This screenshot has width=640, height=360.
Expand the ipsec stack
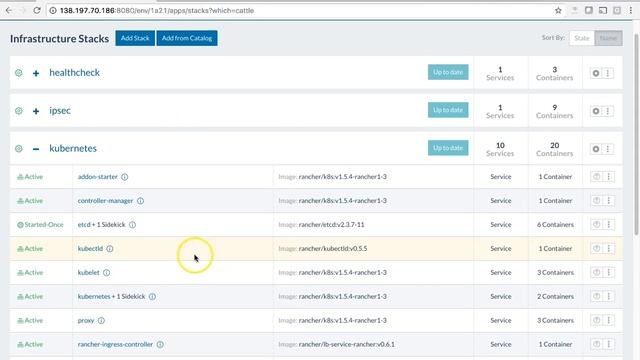36,111
